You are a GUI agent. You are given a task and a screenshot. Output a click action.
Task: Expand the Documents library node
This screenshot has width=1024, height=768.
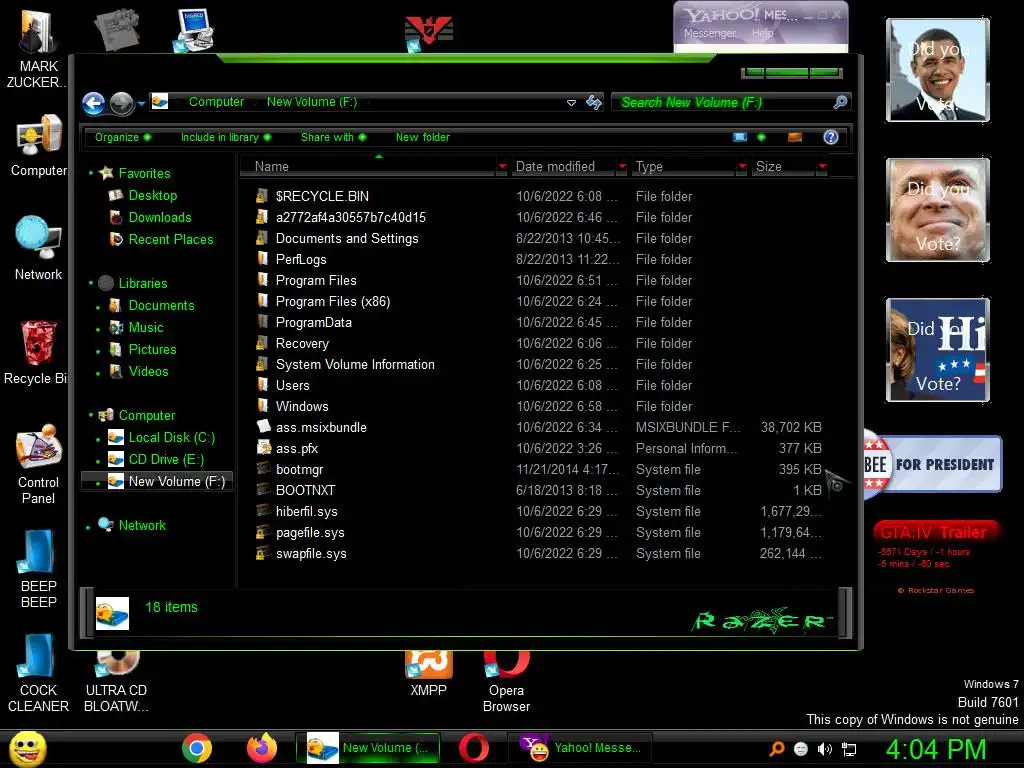click(x=98, y=306)
